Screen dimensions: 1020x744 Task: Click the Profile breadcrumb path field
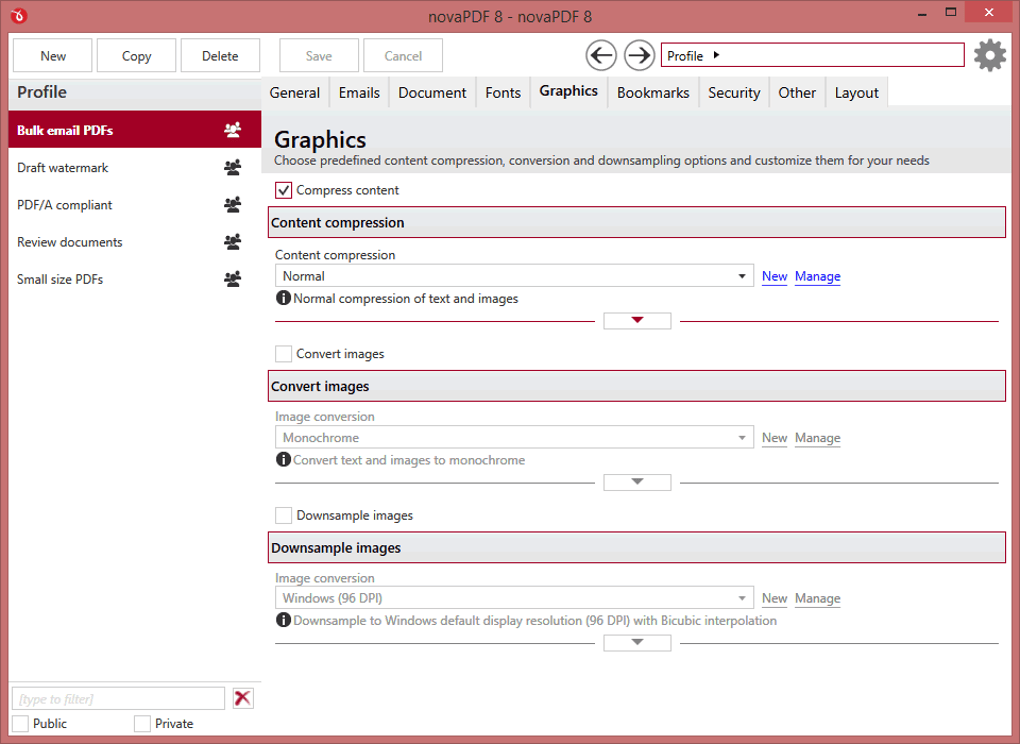[812, 55]
